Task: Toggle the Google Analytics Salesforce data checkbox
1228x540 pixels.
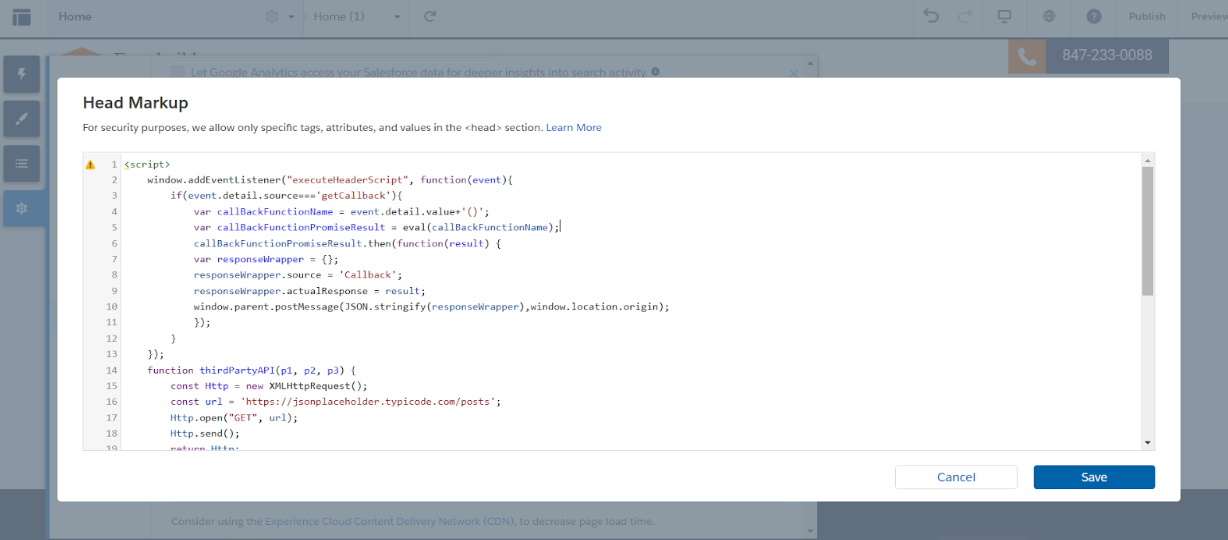Action: pyautogui.click(x=177, y=72)
